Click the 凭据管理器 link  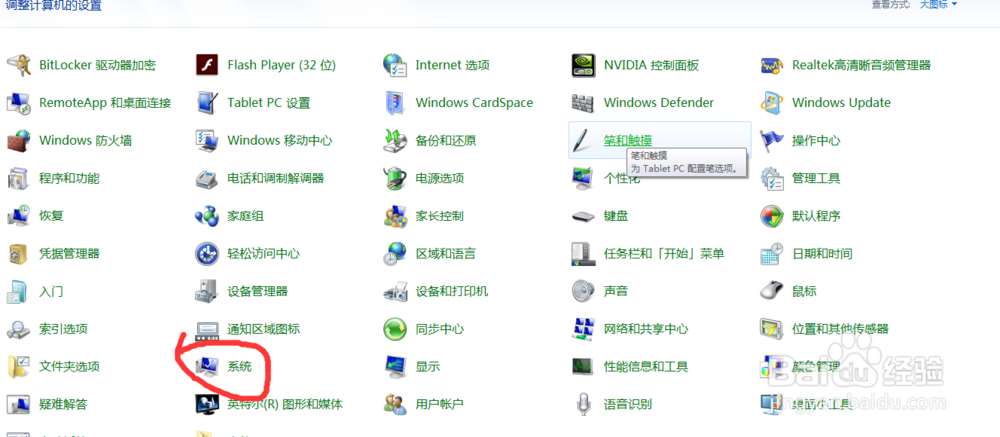tap(70, 253)
